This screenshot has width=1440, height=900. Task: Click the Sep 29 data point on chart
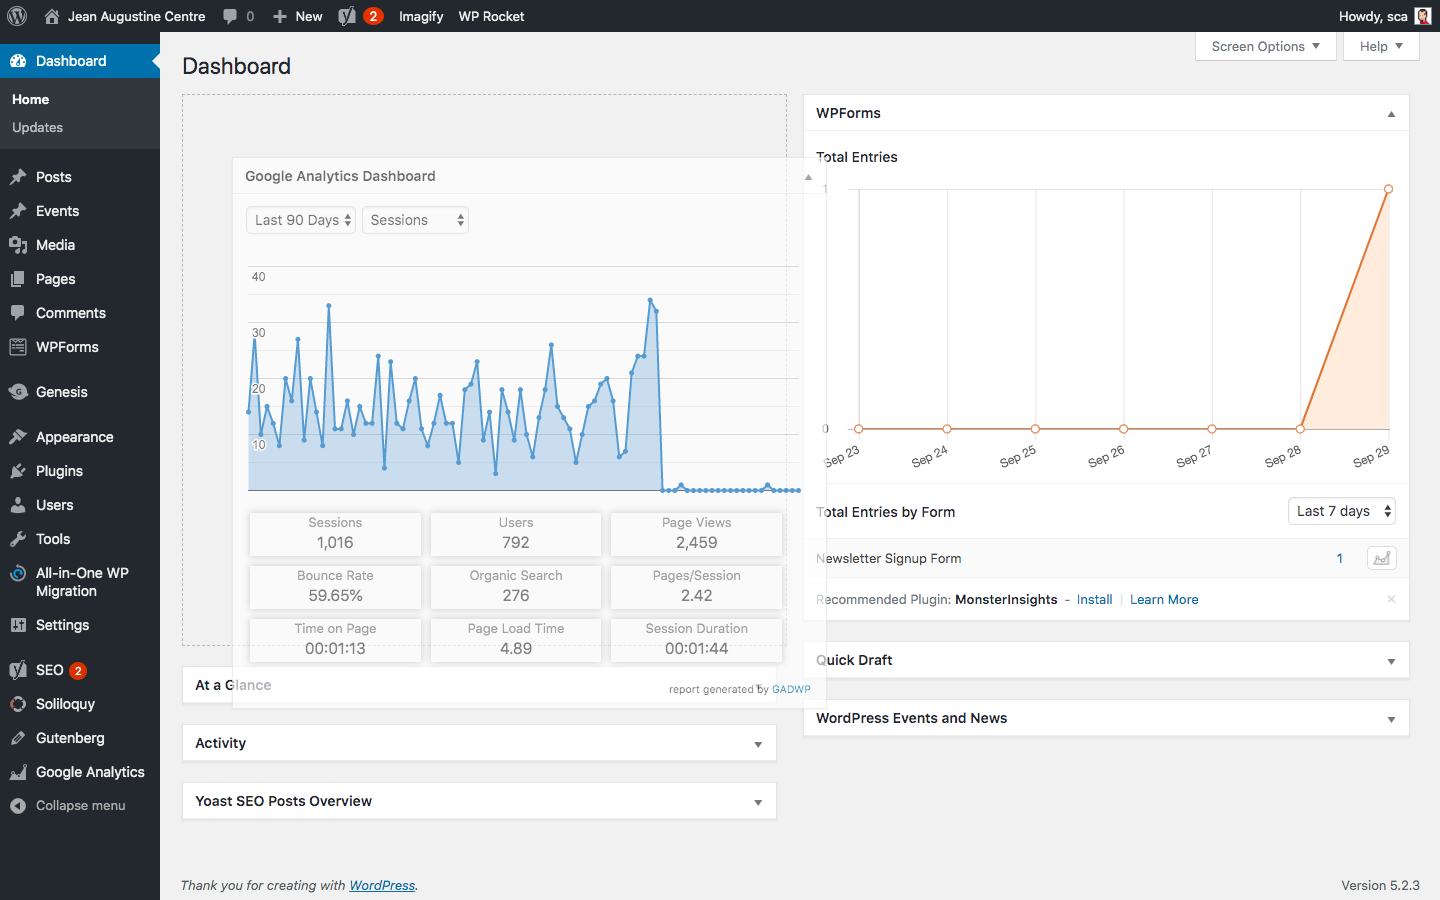pos(1388,189)
